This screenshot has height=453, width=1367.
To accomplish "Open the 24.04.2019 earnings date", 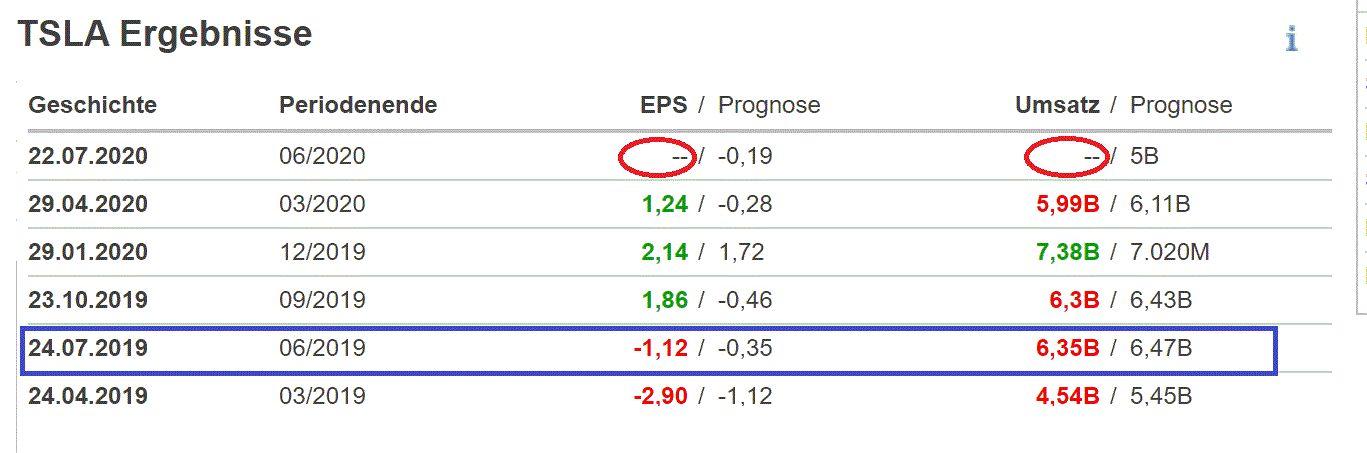I will [x=88, y=396].
